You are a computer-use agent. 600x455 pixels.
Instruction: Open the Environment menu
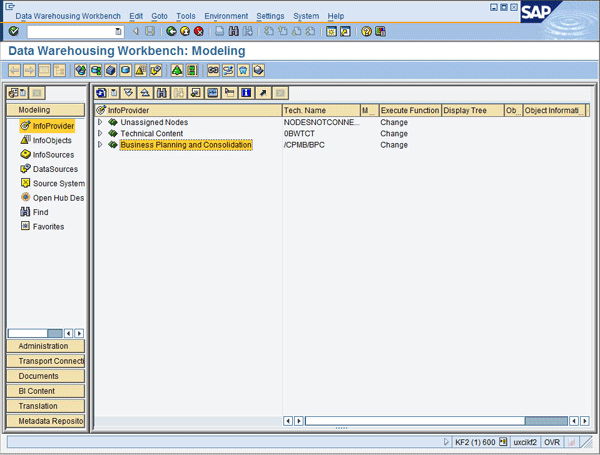point(226,16)
